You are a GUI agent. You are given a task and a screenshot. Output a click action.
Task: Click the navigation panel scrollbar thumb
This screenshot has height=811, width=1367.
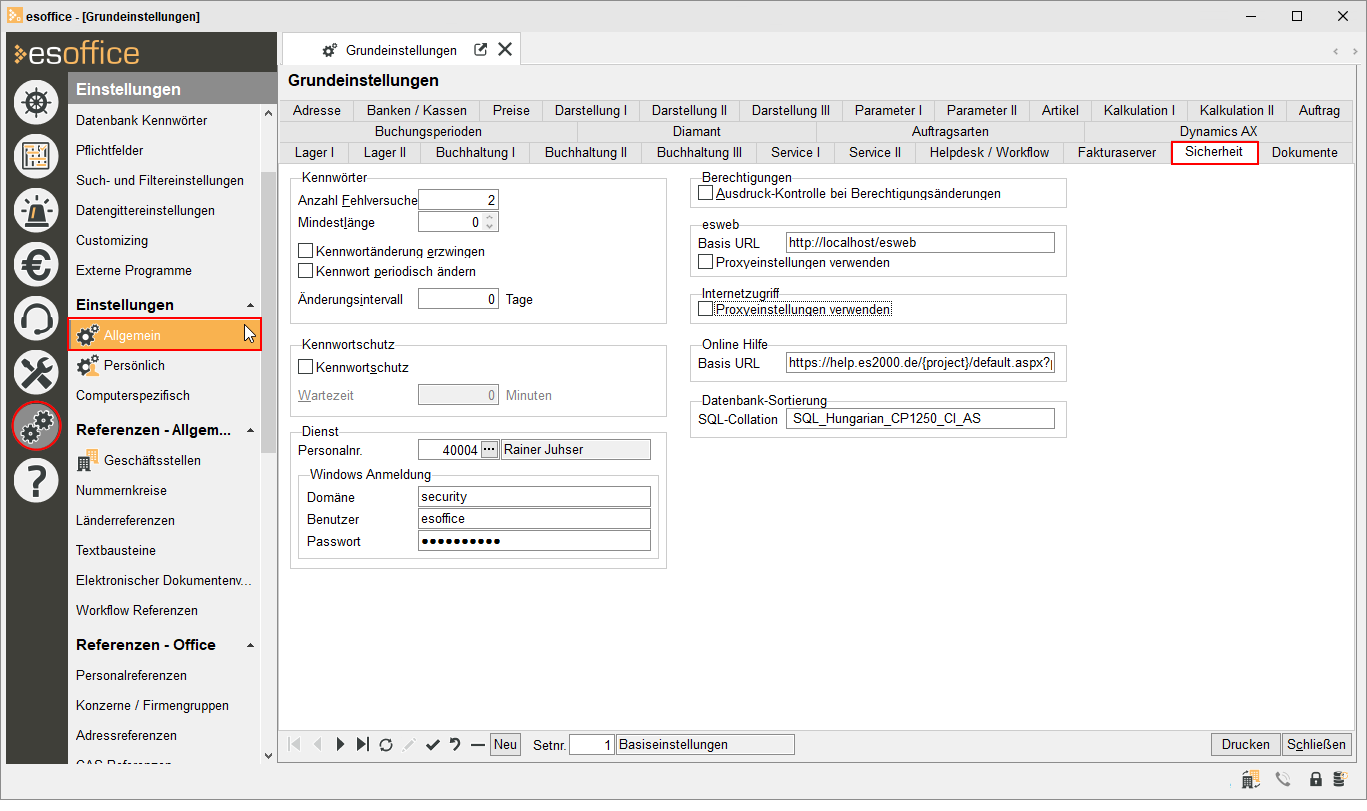click(268, 312)
